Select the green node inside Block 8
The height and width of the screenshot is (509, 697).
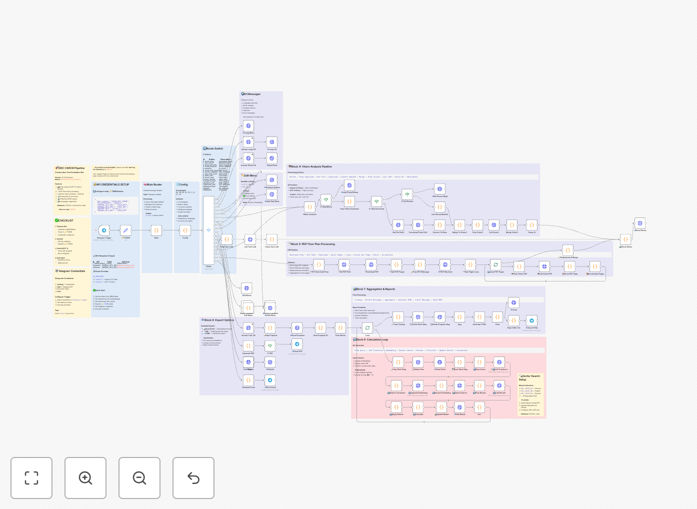coord(270,345)
